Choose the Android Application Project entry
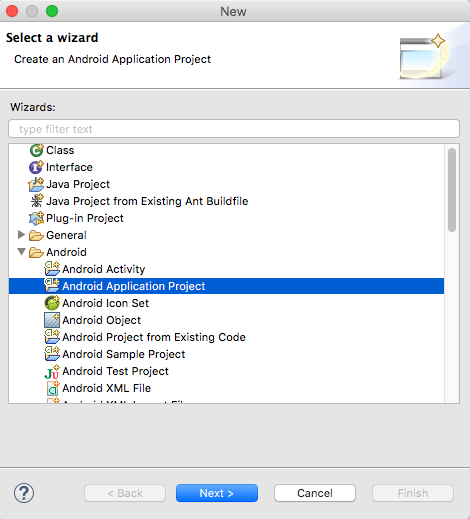The image size is (470, 519). click(x=226, y=286)
